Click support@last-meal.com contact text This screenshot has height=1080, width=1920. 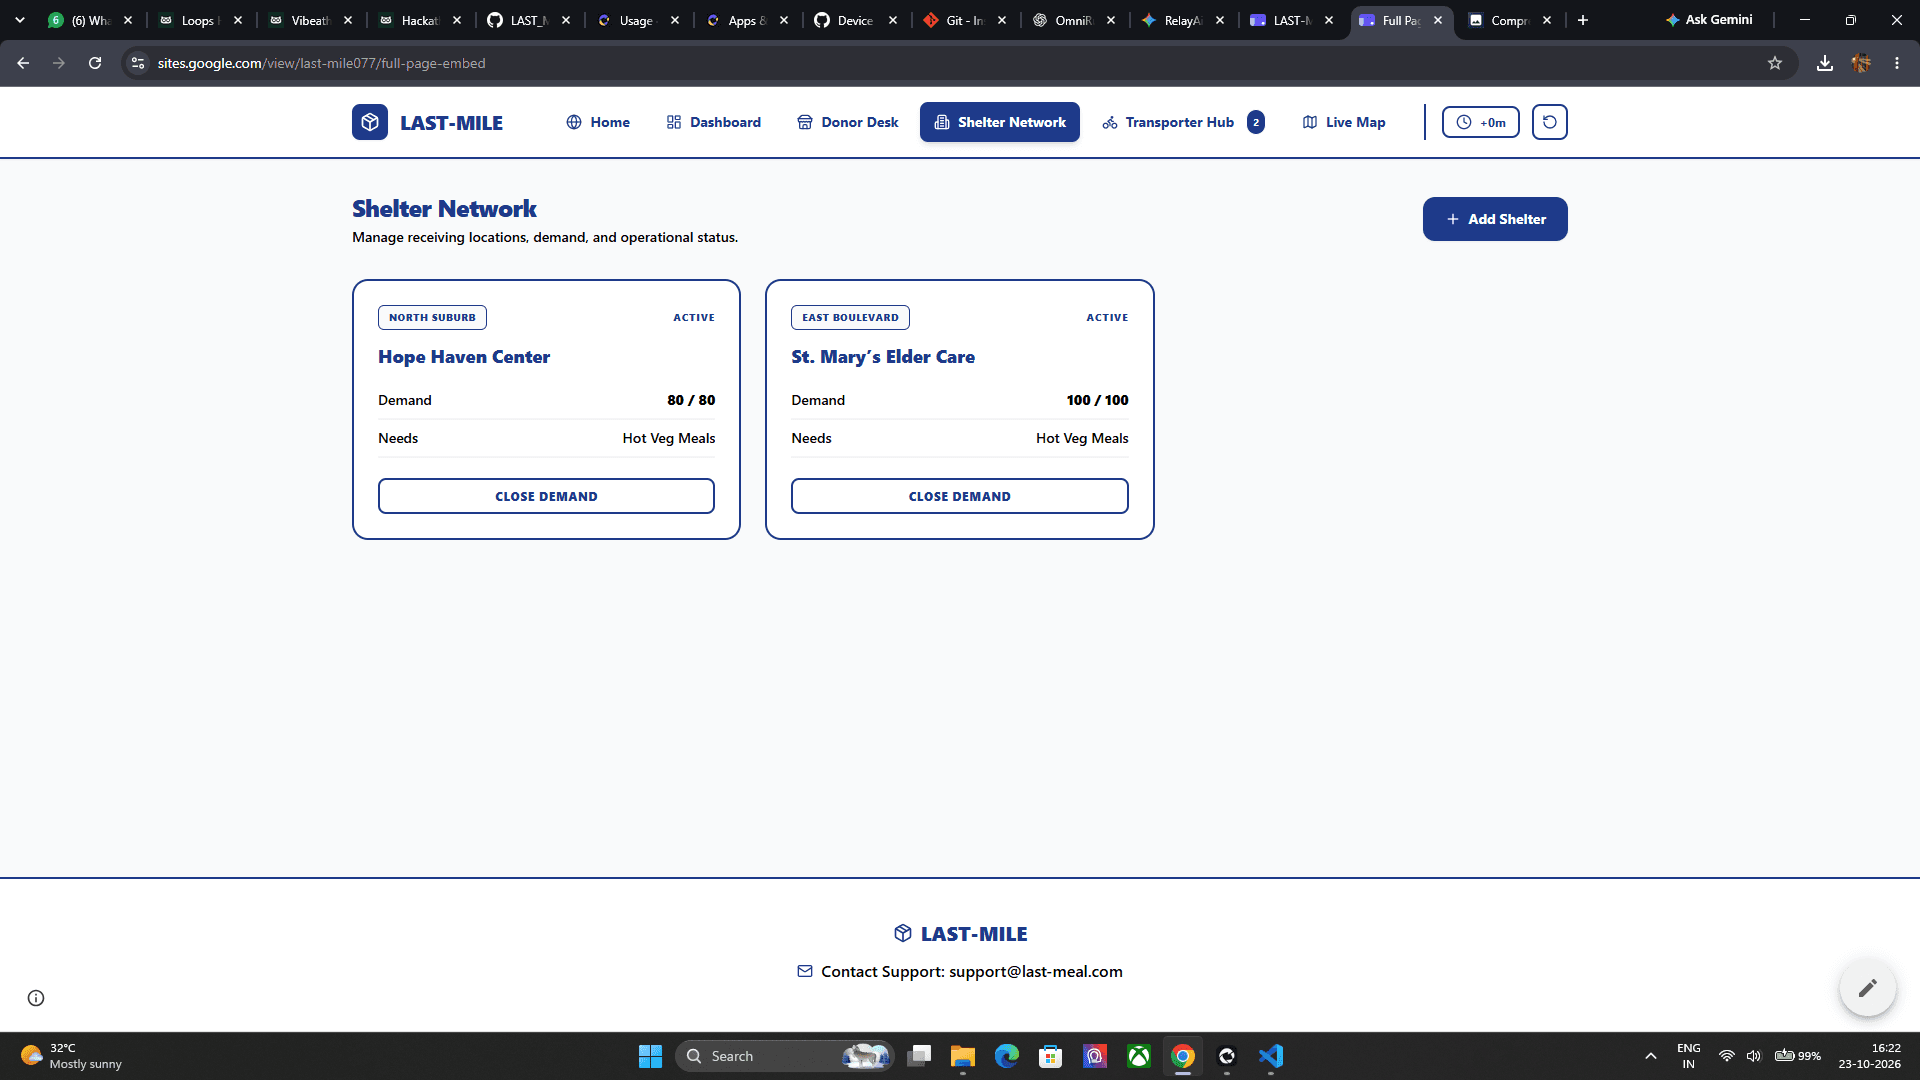(1036, 971)
